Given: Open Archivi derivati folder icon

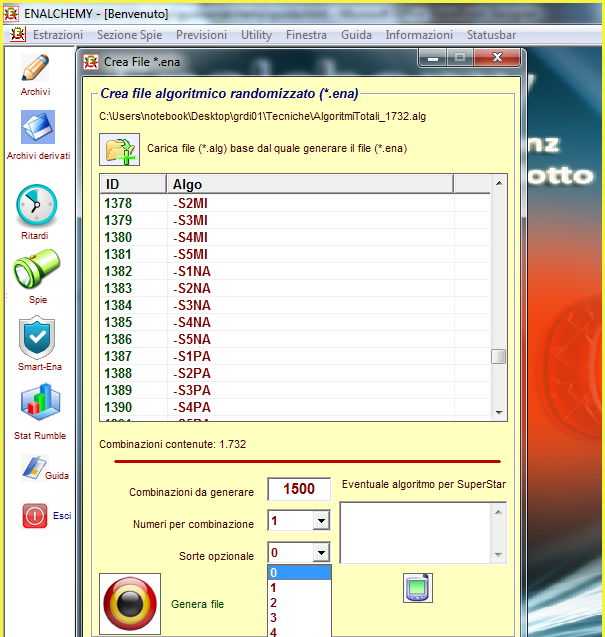Looking at the screenshot, I should pyautogui.click(x=38, y=127).
